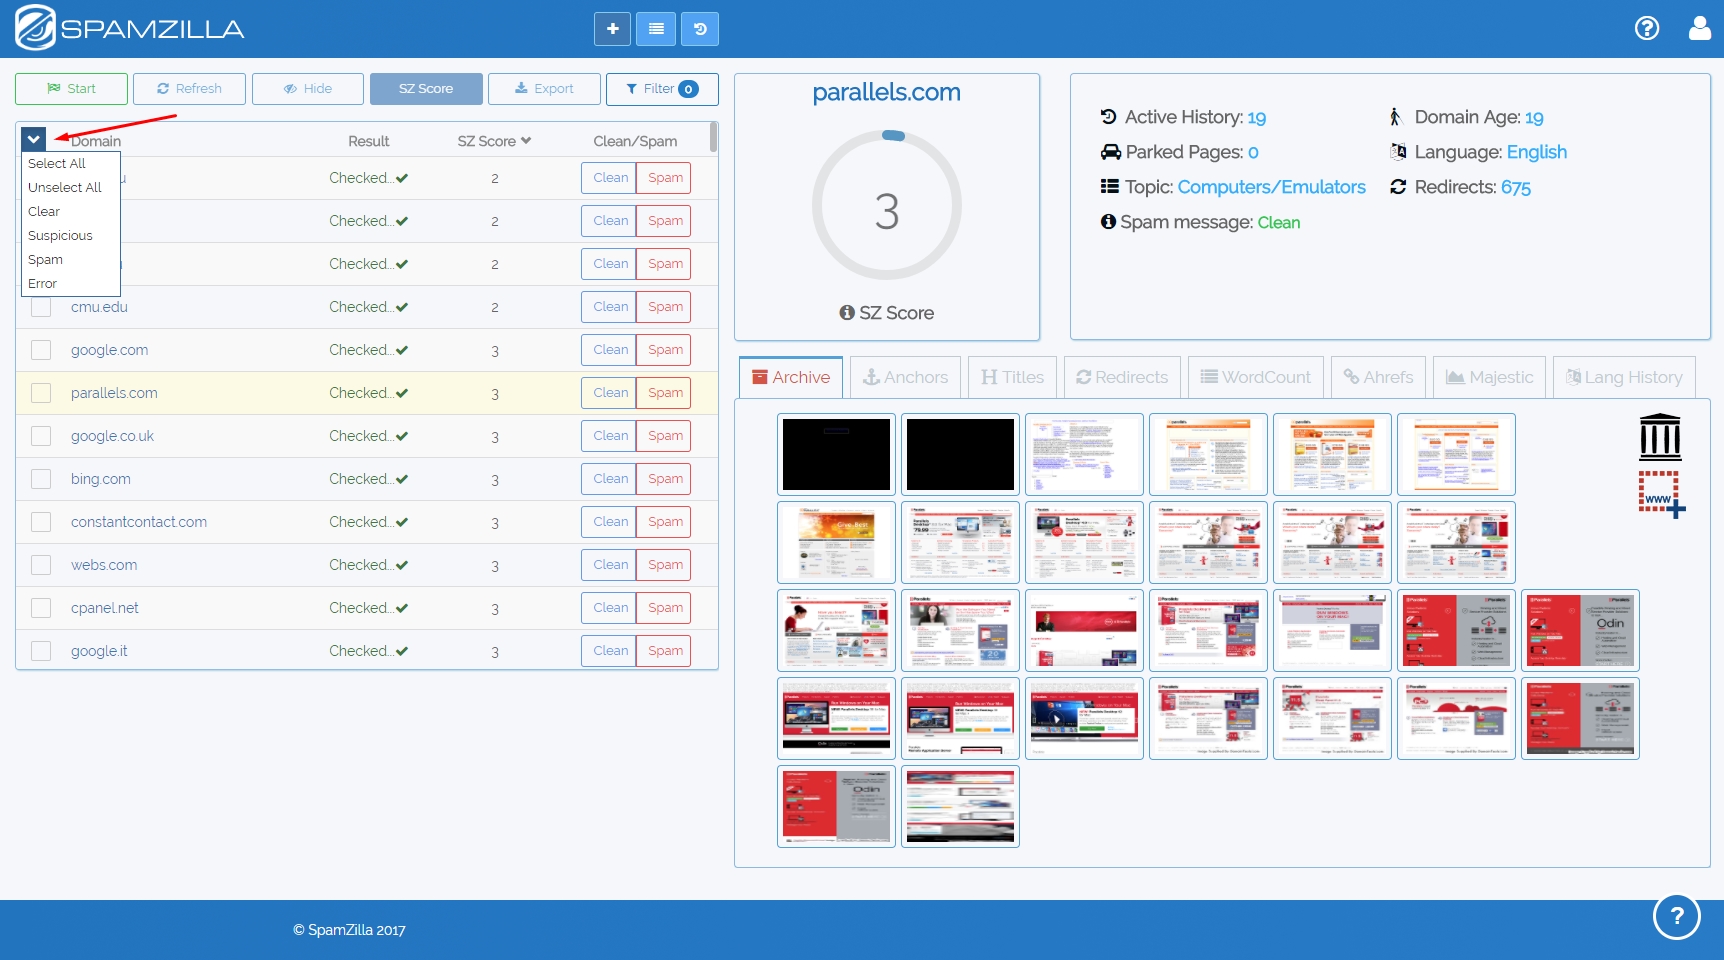
Task: Mark parallels.com as Spam
Action: (x=665, y=393)
